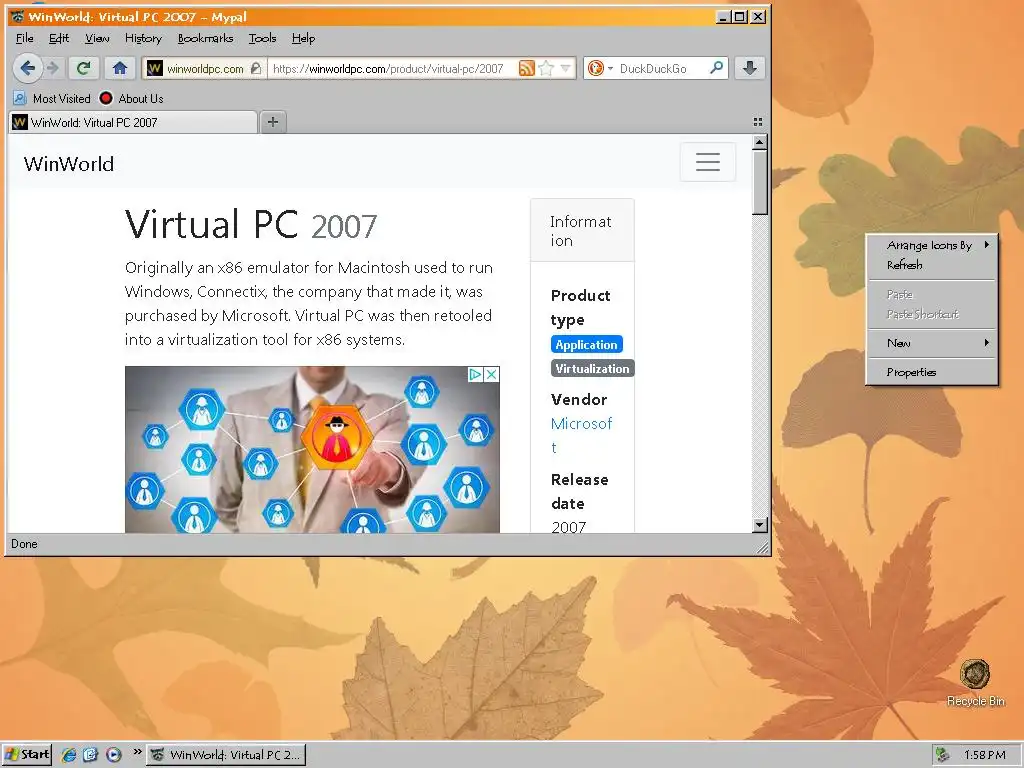Open the Bookmarks menu

click(205, 39)
